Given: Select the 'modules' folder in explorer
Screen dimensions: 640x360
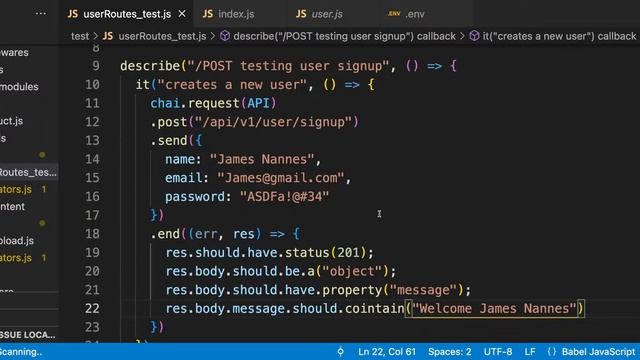Looking at the screenshot, I should [x=19, y=87].
